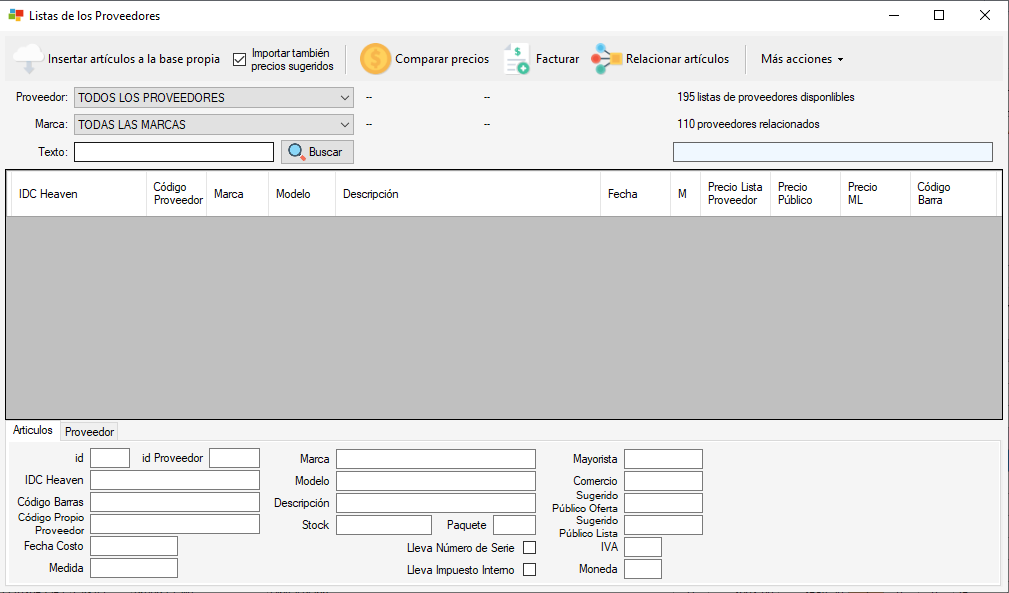This screenshot has width=1009, height=593.
Task: Sort by IDC Heaven column header
Action: pos(79,194)
